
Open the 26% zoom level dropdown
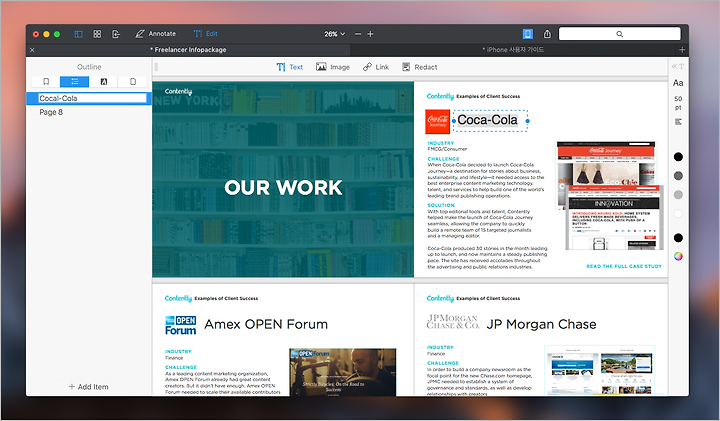pos(334,34)
